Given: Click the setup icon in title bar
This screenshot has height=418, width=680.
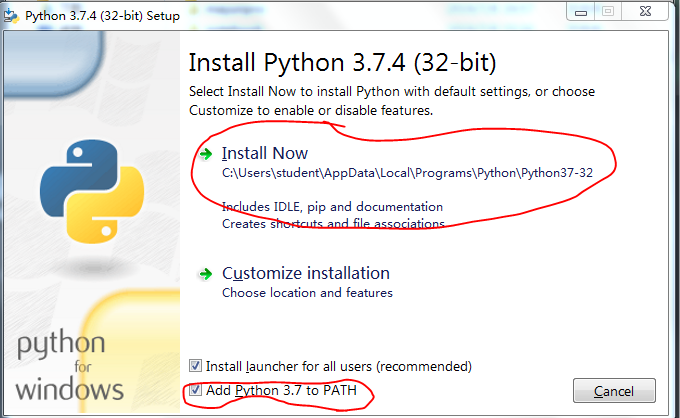Looking at the screenshot, I should point(11,16).
